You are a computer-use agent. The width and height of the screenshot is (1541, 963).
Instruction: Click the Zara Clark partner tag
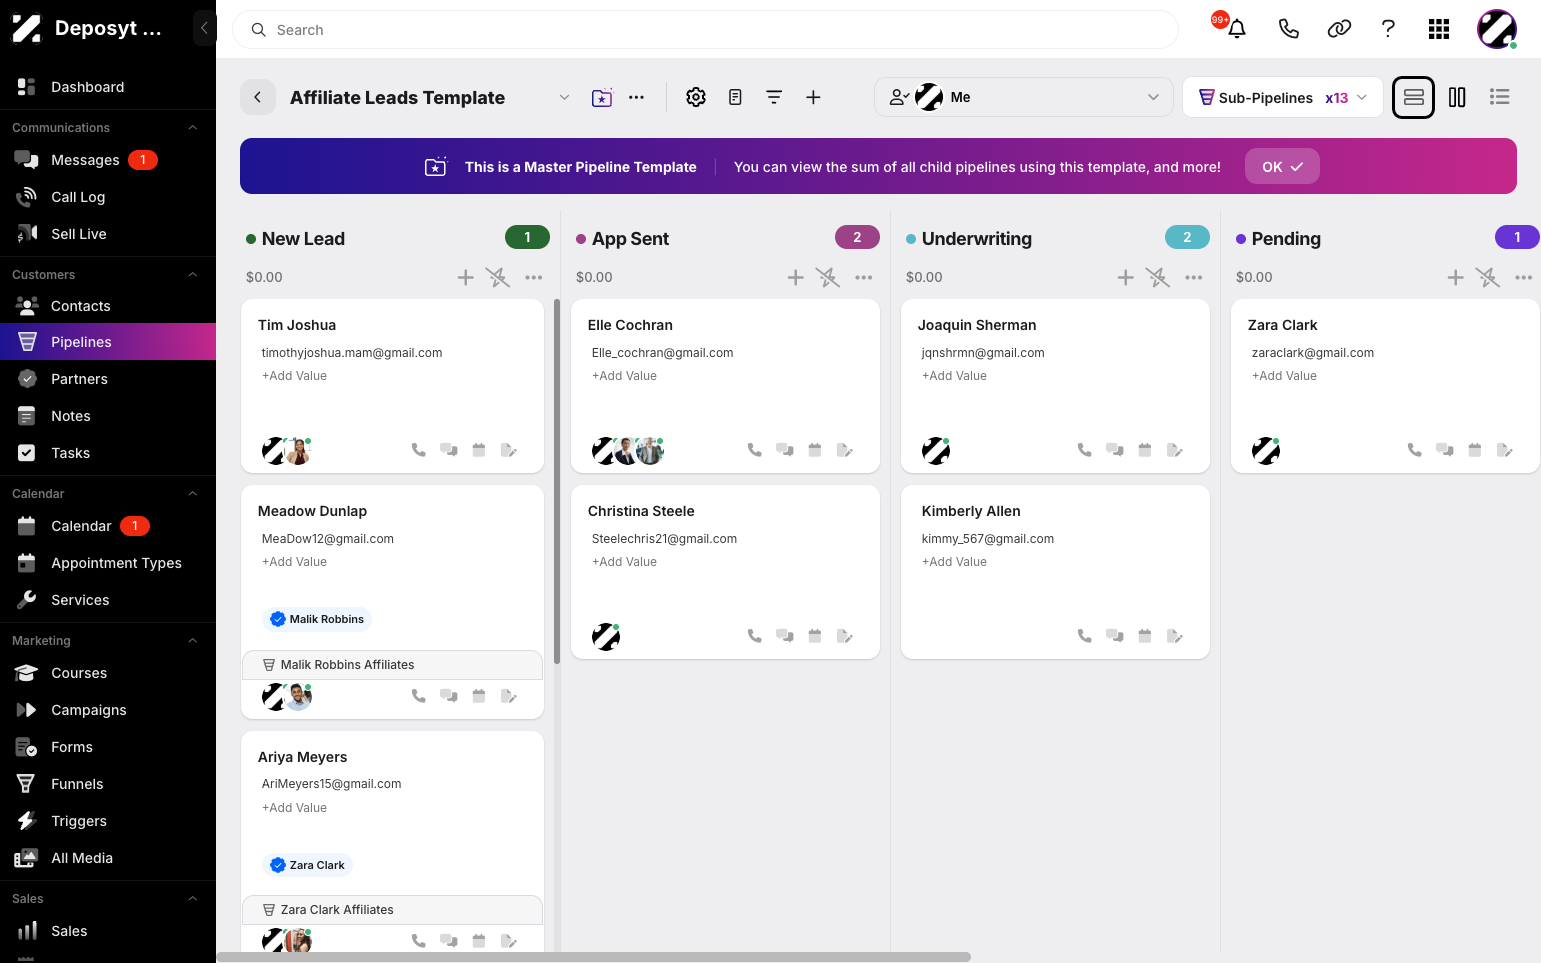click(308, 865)
